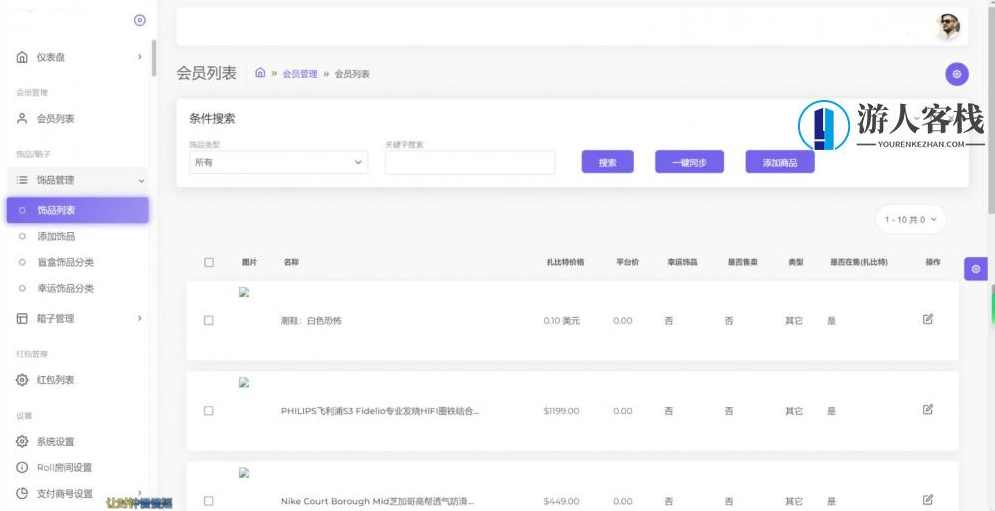Click the 名称 column header

pyautogui.click(x=291, y=262)
